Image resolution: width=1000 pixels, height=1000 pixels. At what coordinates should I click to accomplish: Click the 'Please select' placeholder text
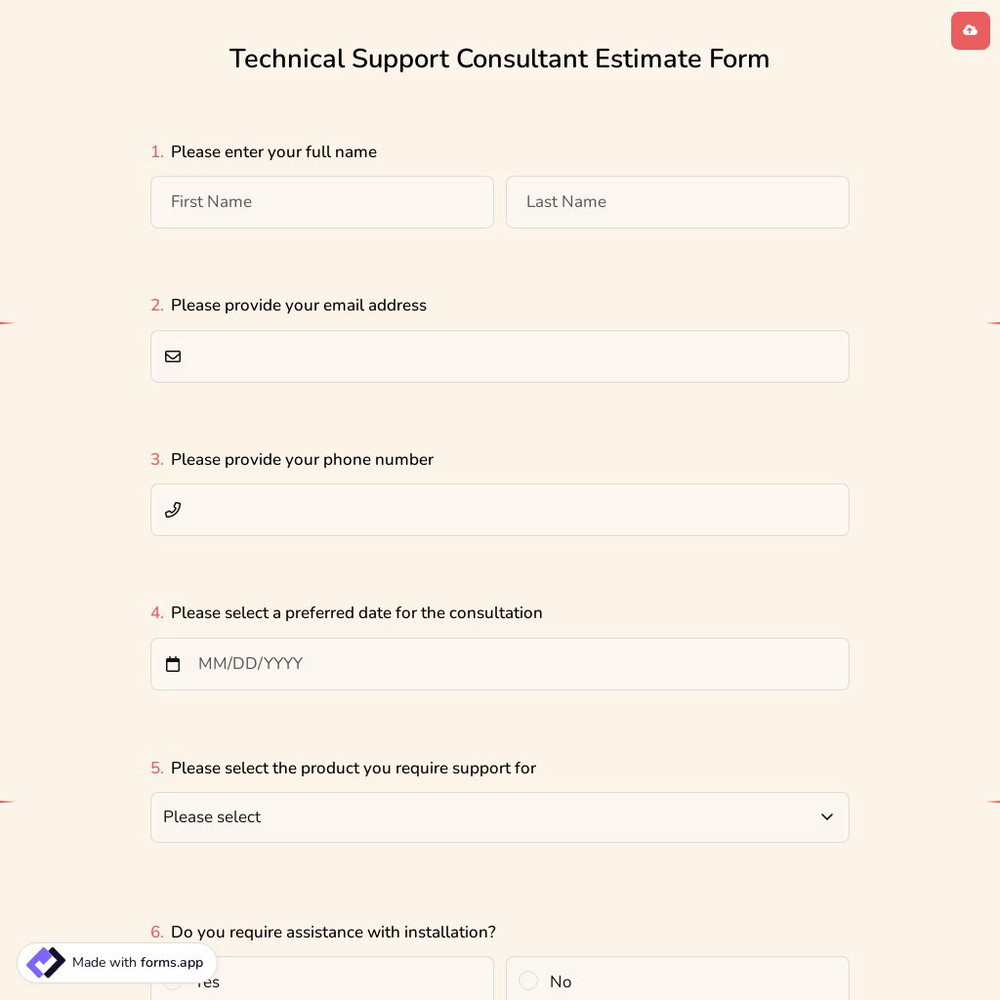211,817
